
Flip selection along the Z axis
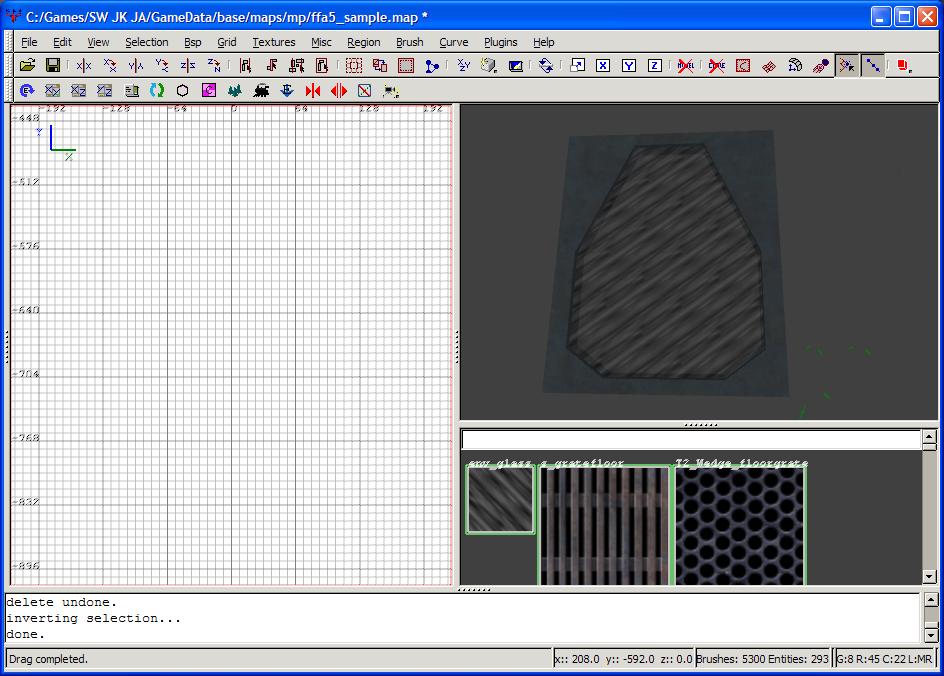[187, 65]
